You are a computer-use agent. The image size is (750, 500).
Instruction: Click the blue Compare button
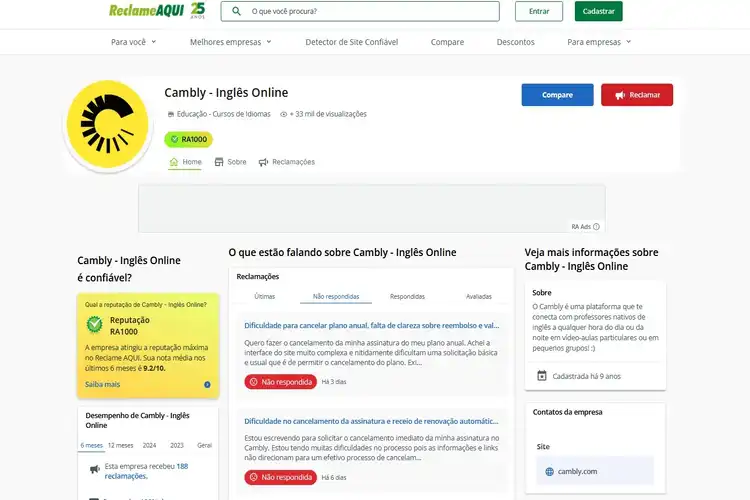[557, 95]
